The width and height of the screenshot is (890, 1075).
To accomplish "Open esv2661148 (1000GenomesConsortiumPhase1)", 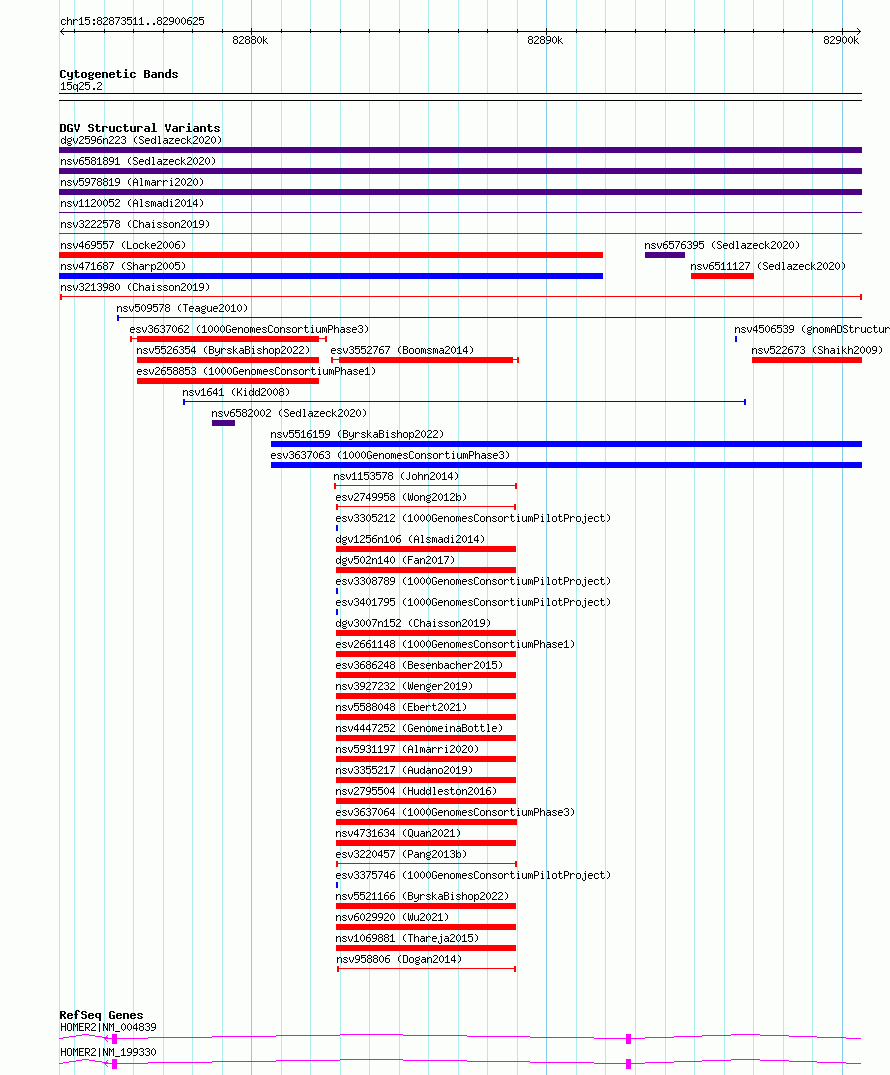I will [455, 644].
